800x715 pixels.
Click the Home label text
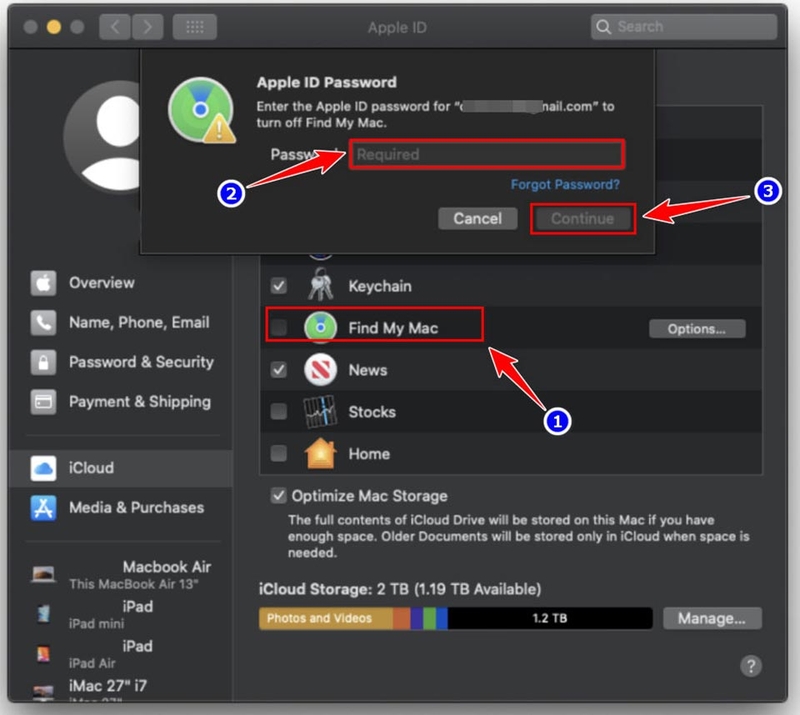[x=369, y=454]
